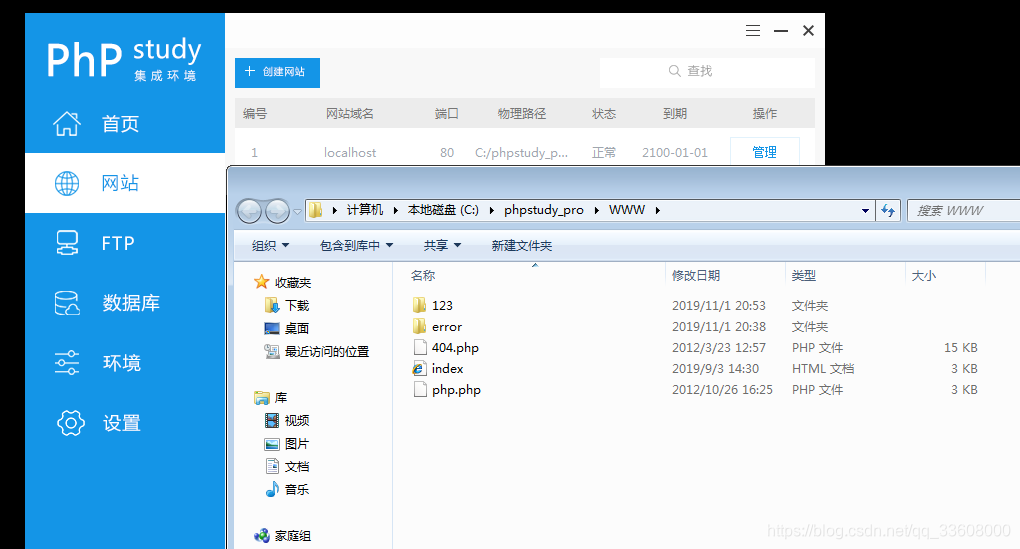This screenshot has height=549, width=1020.
Task: Expand the arrow after WWW in breadcrumb
Action: tap(658, 210)
